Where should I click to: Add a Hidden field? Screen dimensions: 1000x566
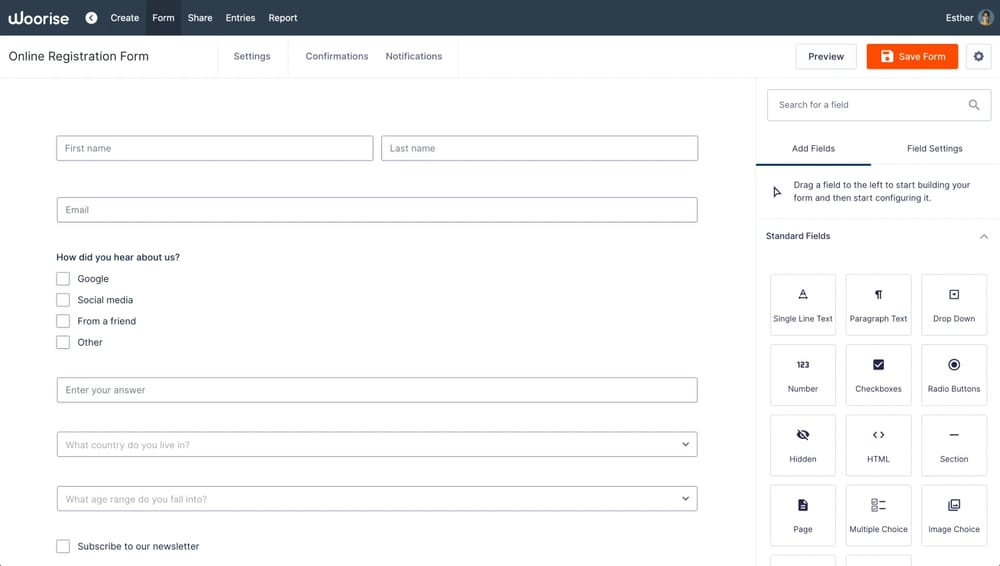point(802,445)
